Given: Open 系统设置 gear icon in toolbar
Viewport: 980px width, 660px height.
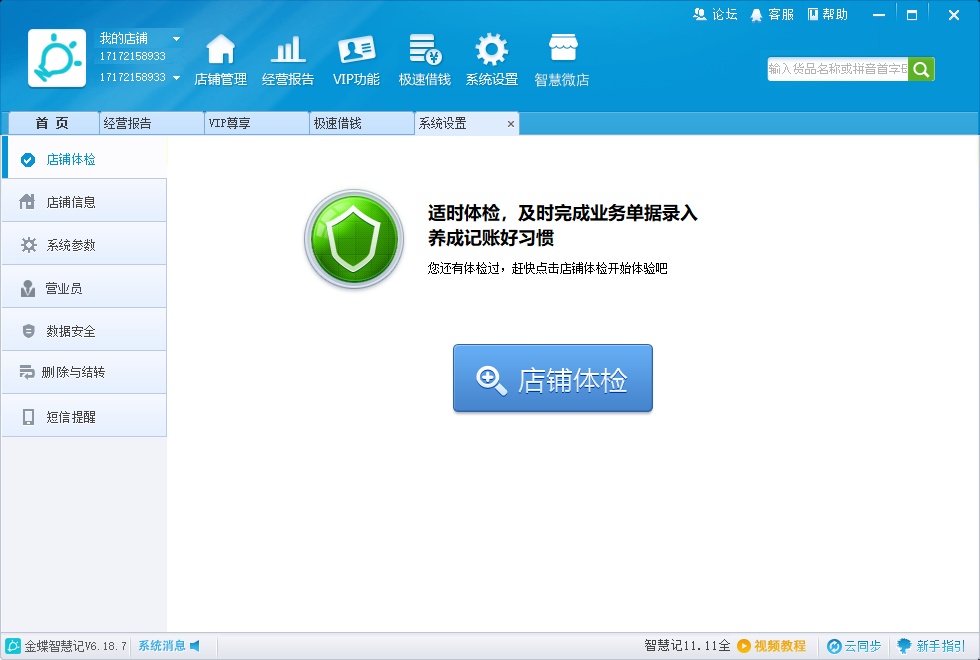Looking at the screenshot, I should coord(492,49).
